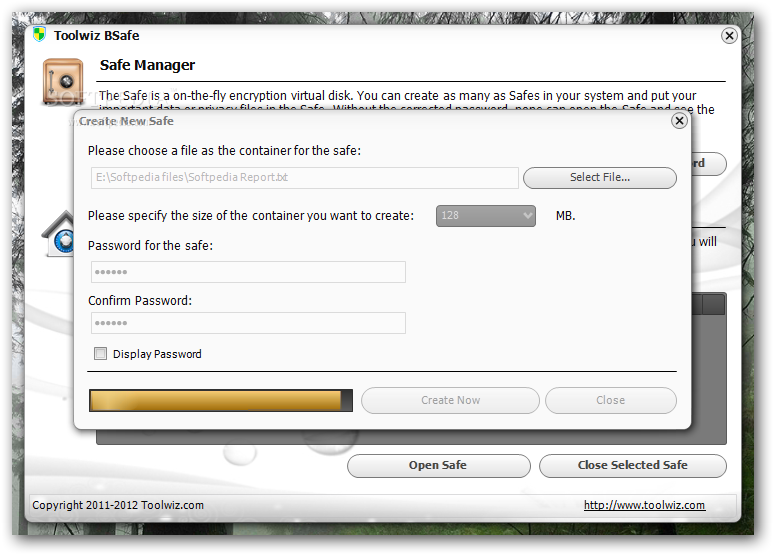Click the Copyright 2011-2012 Toolwiz.com text
774x555 pixels.
click(118, 505)
